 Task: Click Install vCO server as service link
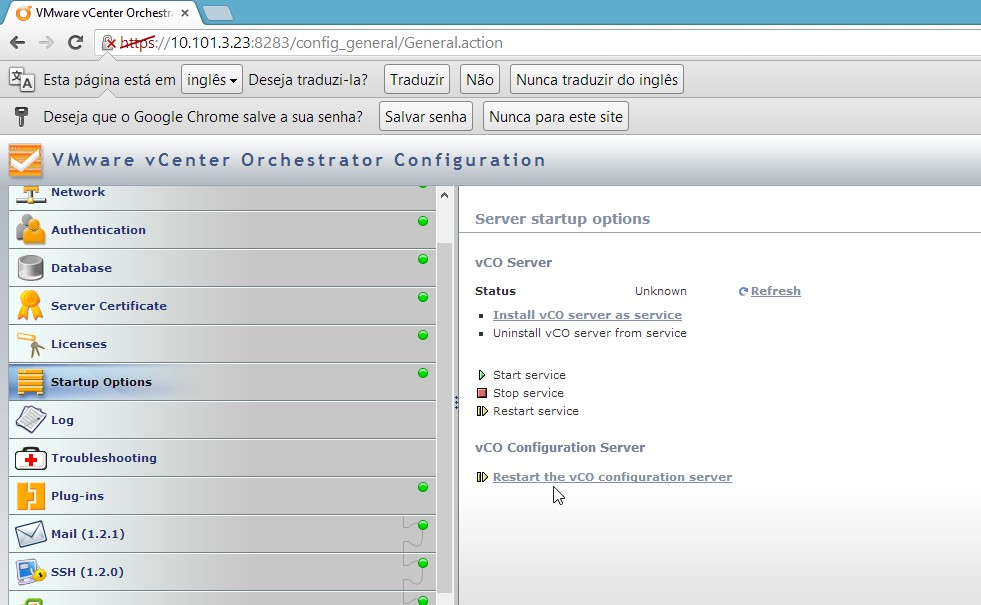[x=587, y=315]
